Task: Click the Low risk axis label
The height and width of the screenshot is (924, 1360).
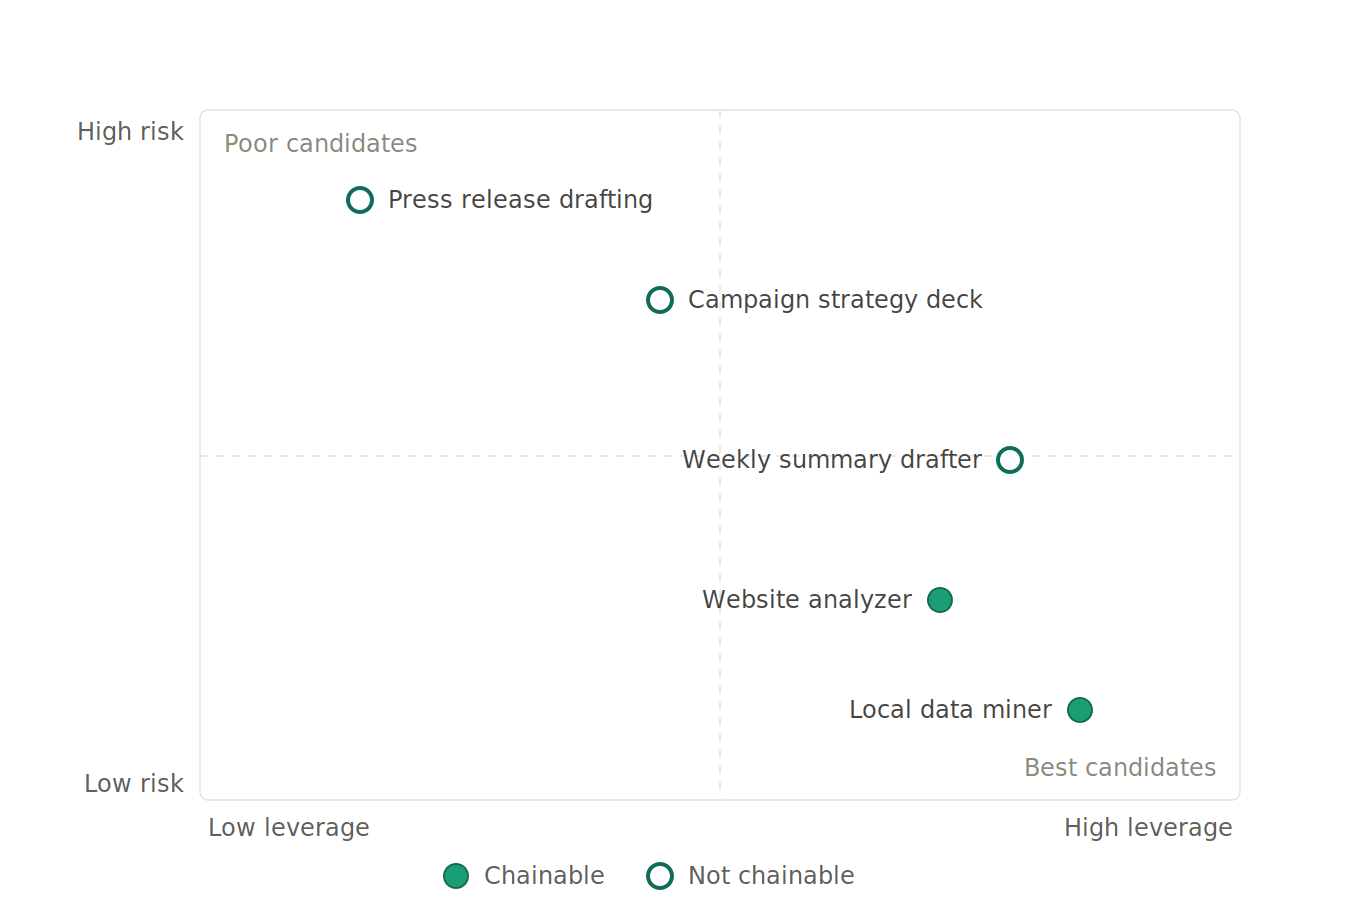Action: (134, 784)
